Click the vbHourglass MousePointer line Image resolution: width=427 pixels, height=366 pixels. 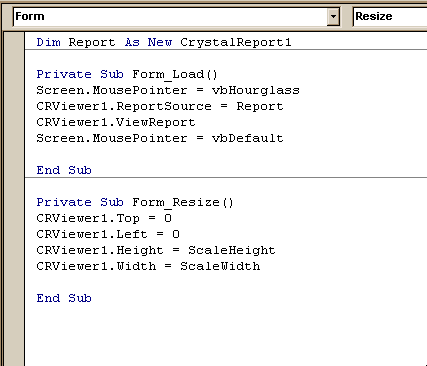[x=168, y=90]
